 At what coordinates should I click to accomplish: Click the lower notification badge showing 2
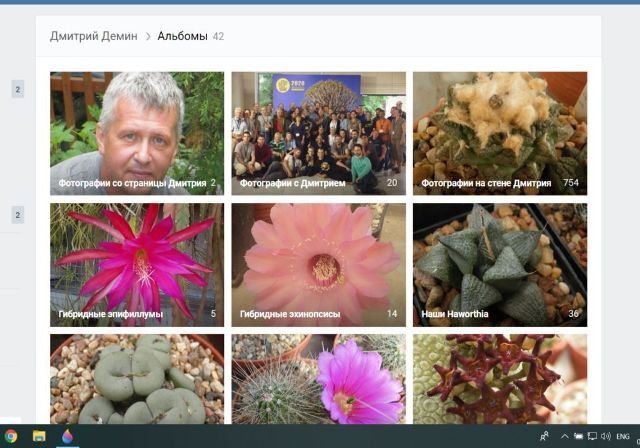tap(17, 215)
